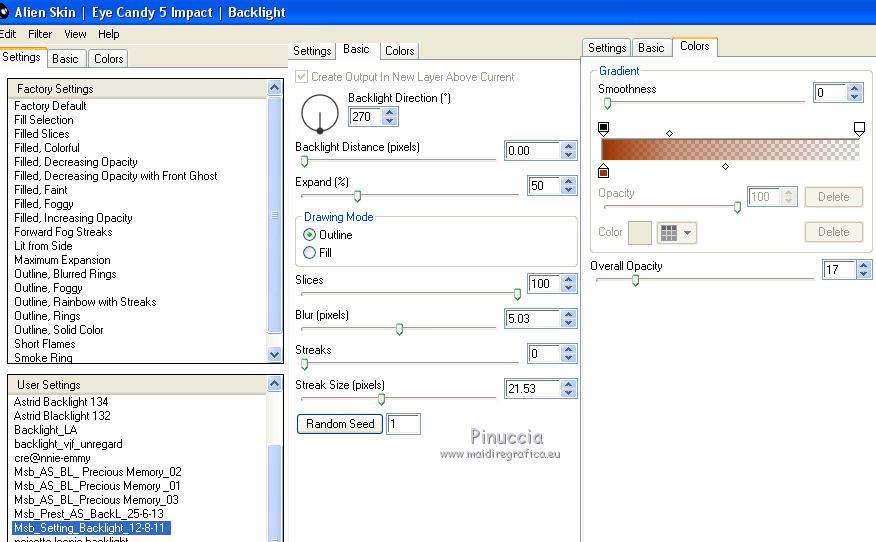
Task: Open the View menu
Action: (x=75, y=34)
